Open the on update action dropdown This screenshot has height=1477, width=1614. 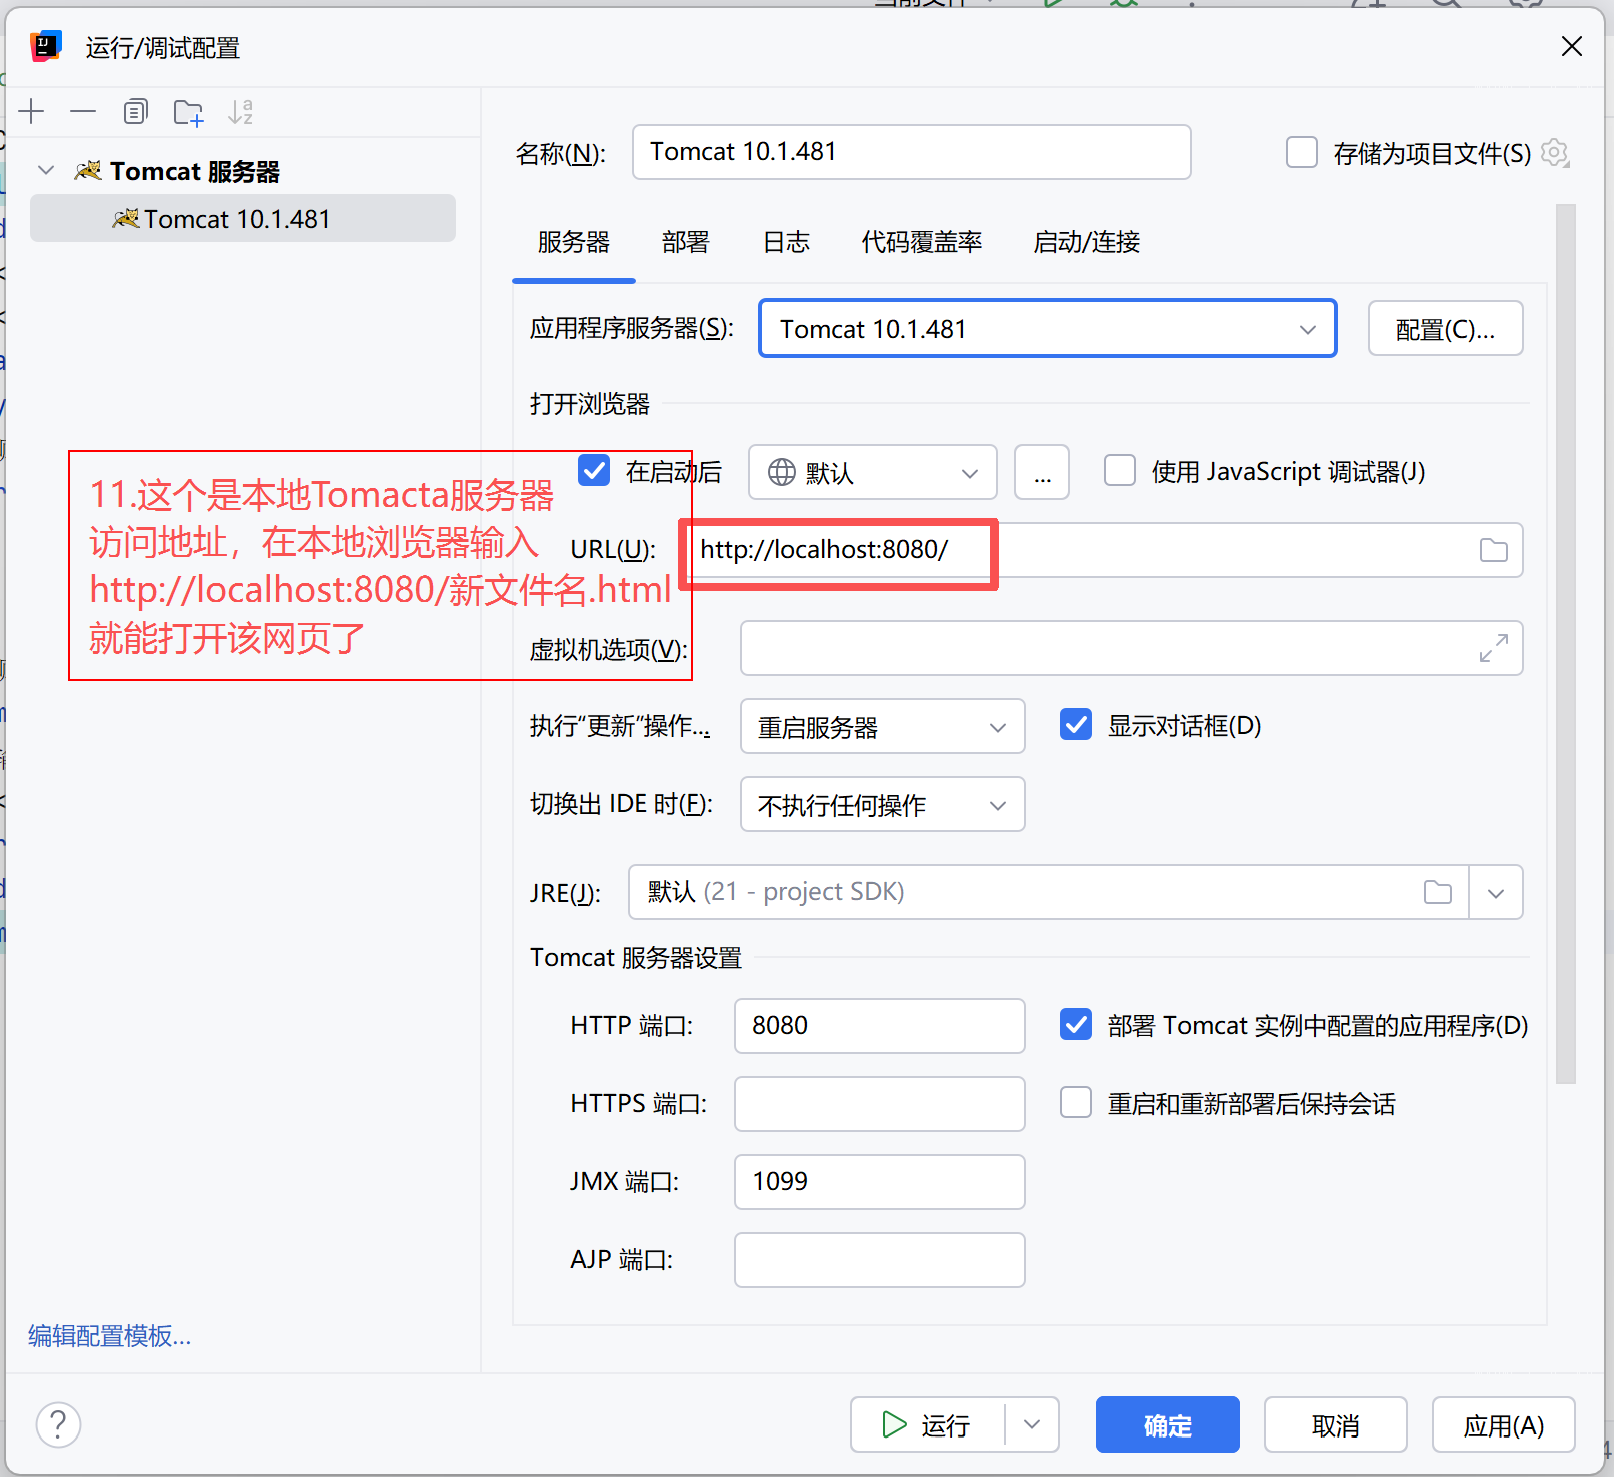882,726
